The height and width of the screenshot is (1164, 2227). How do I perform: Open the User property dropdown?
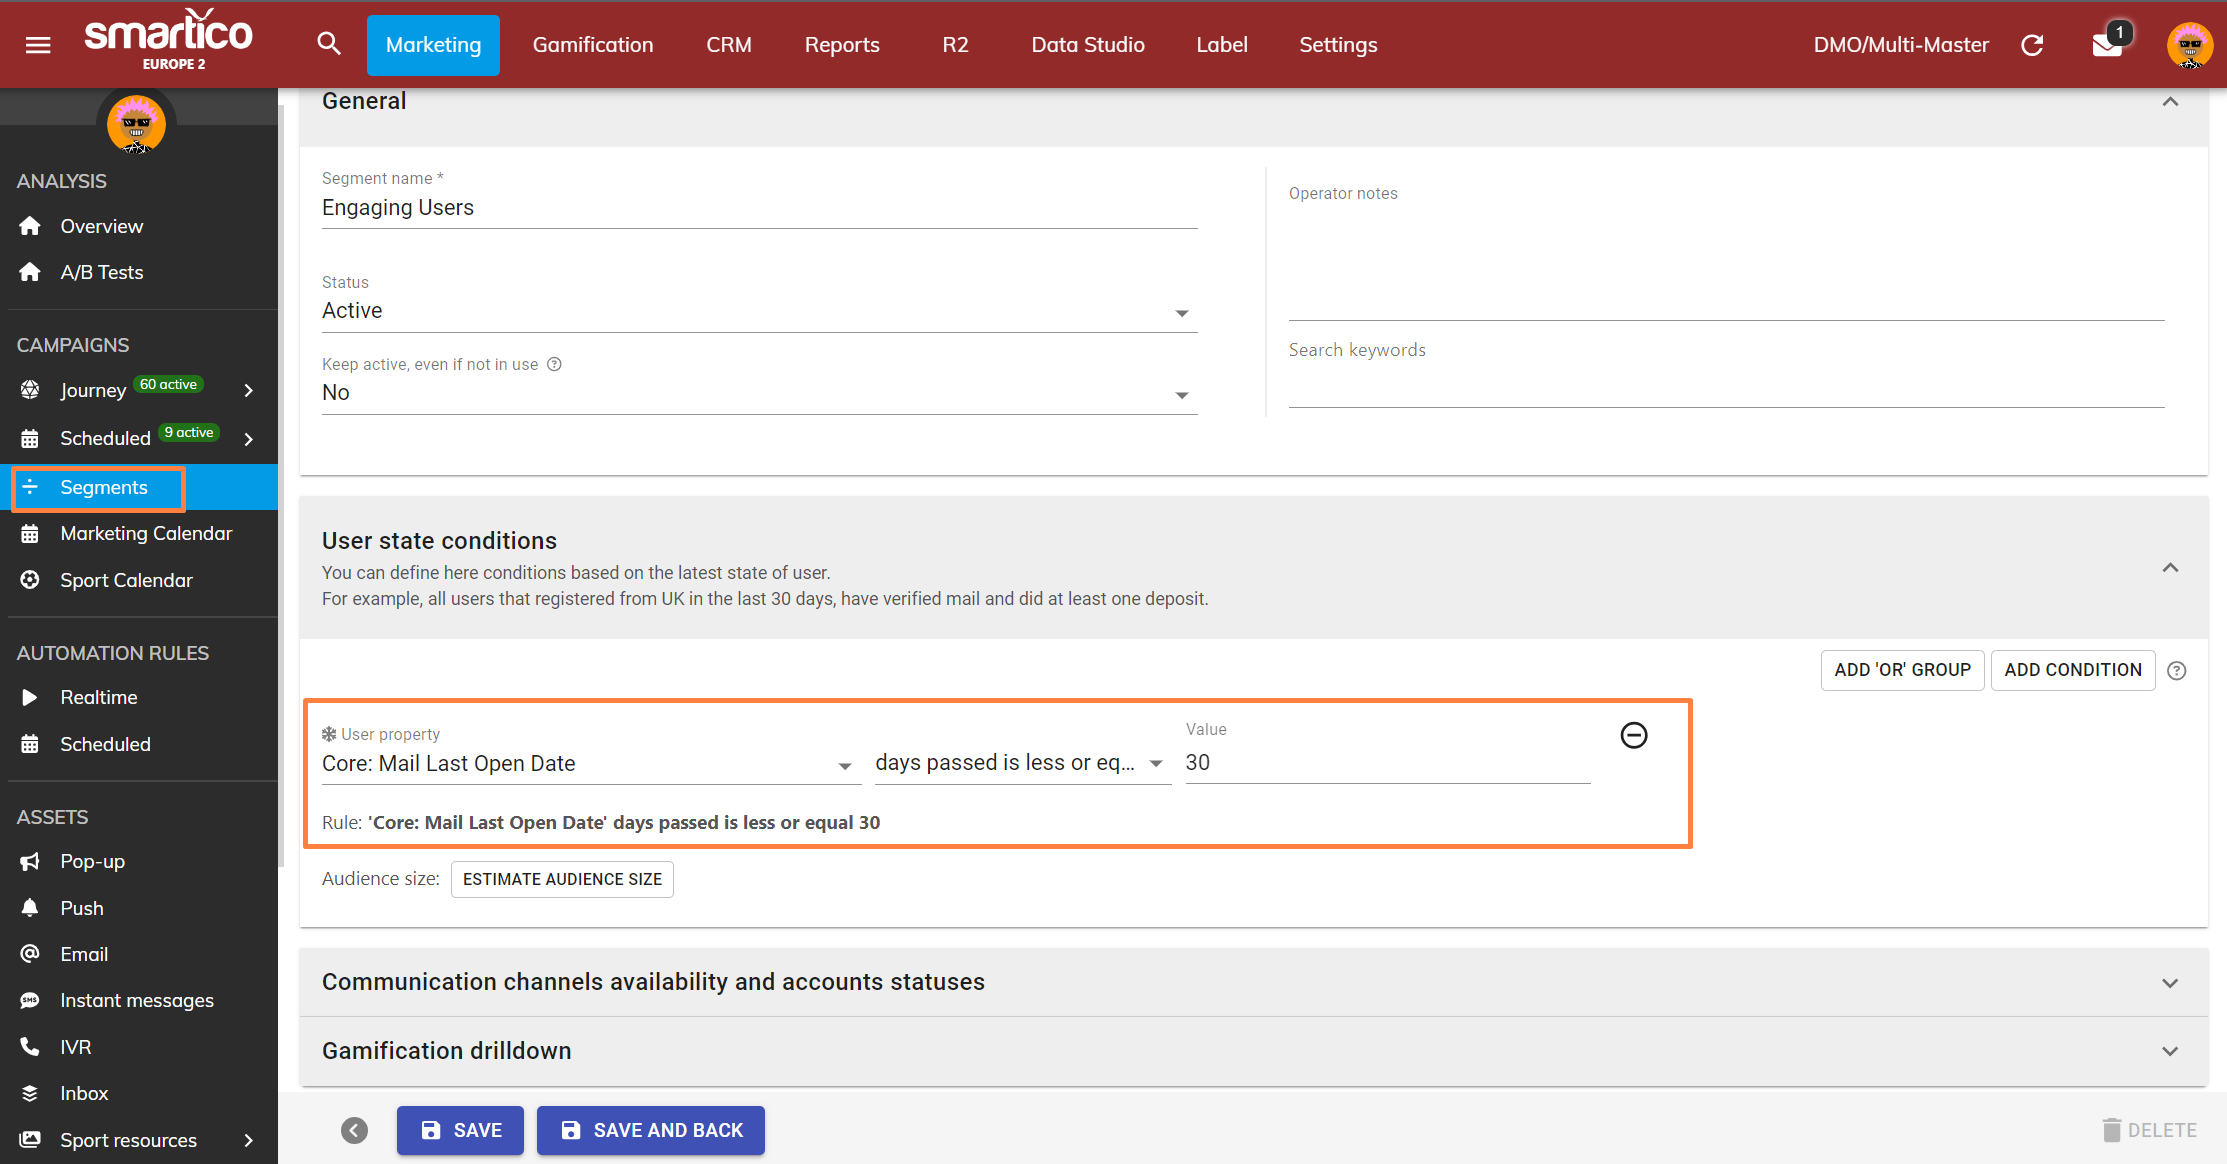590,764
